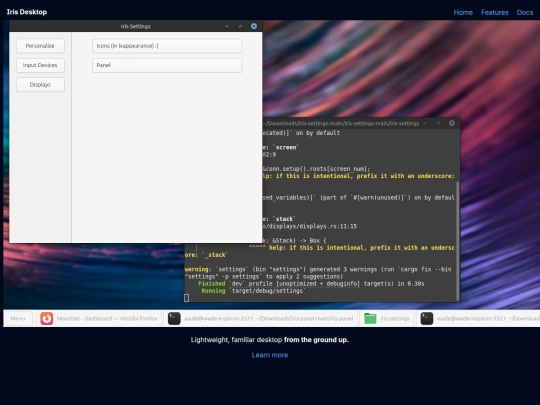
Task: Select Displays in Iris Settings sidebar
Action: (40, 84)
